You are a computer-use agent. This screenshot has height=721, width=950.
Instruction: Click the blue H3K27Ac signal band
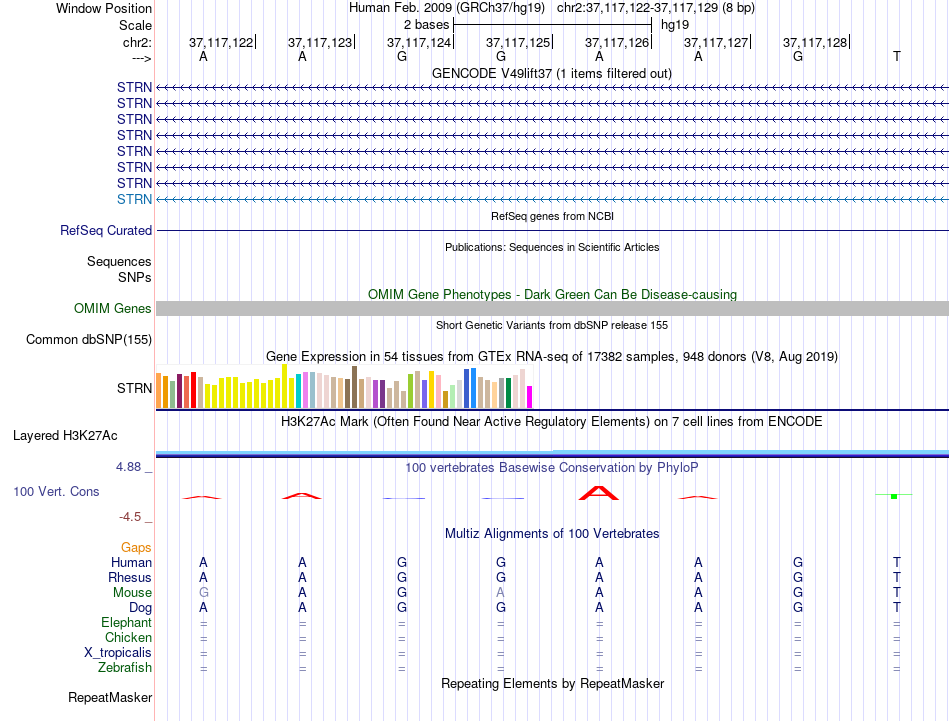[552, 453]
